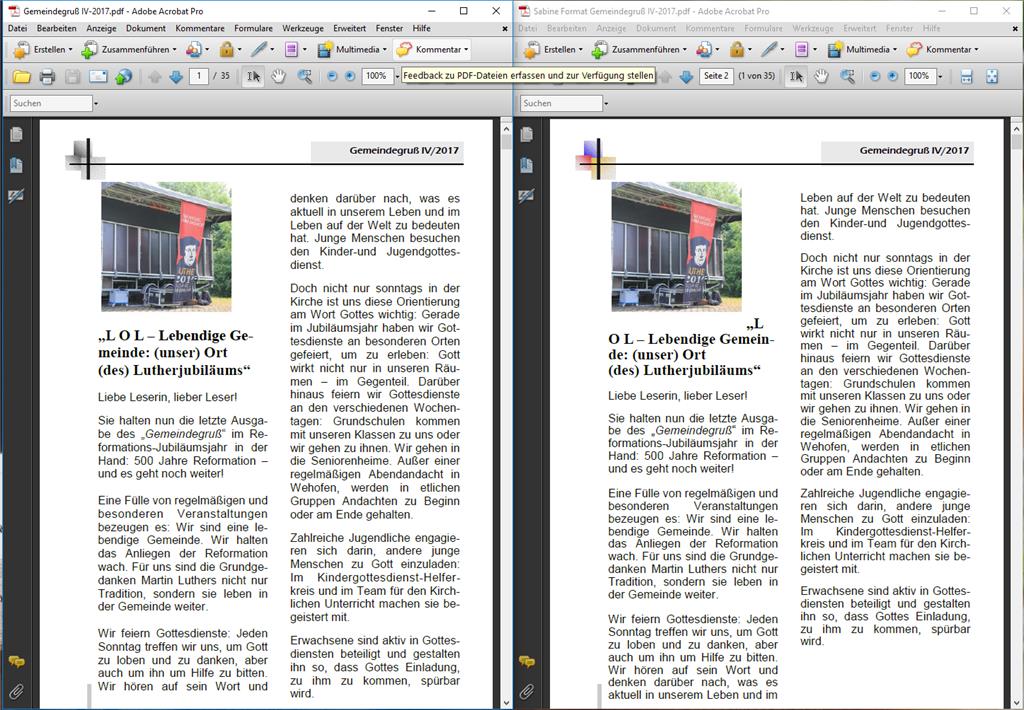Go to next page in left window

click(x=176, y=76)
